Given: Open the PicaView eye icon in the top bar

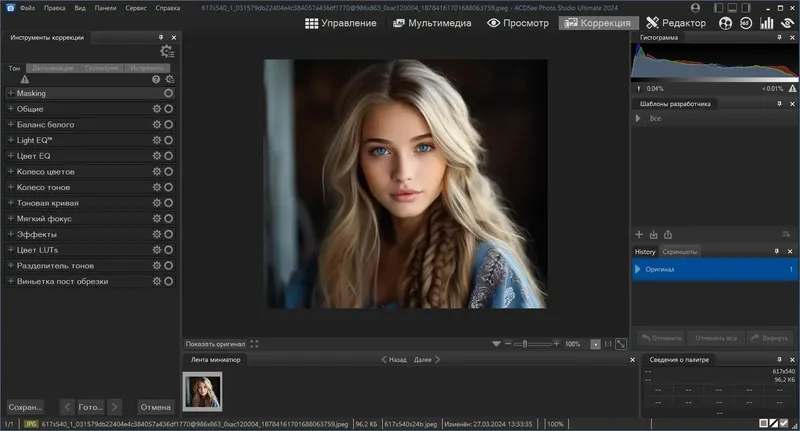Looking at the screenshot, I should [788, 23].
